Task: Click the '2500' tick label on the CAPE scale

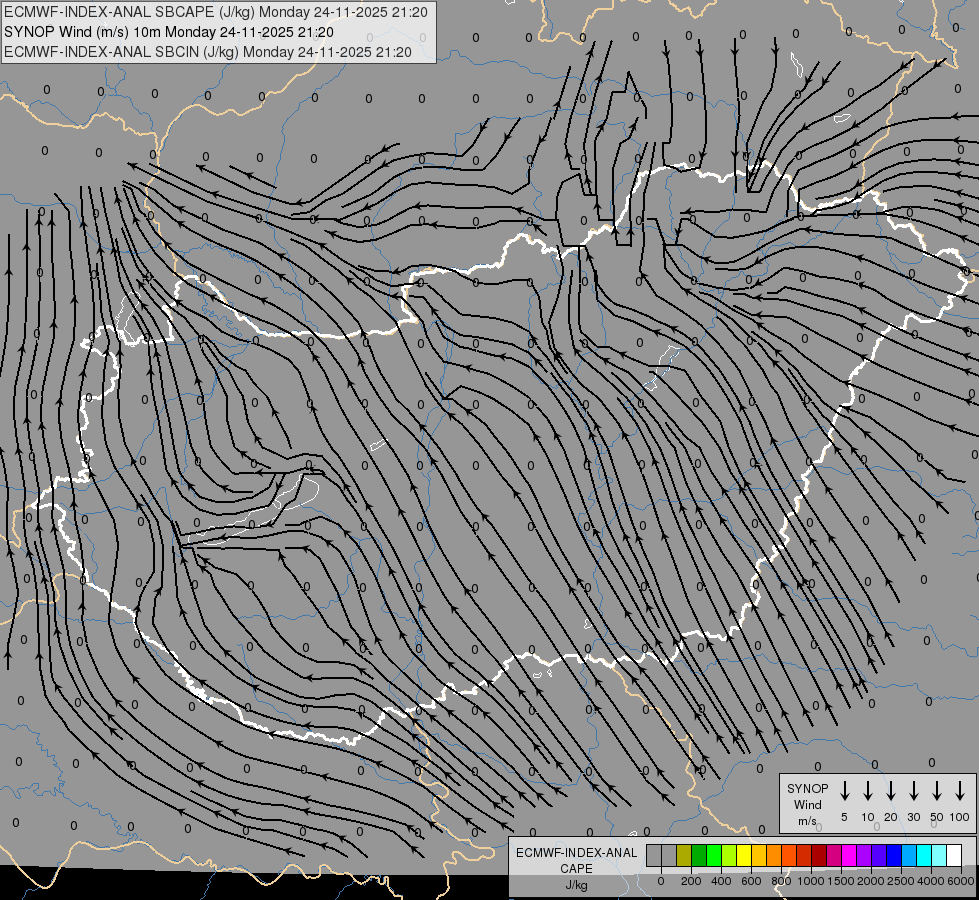Action: 901,881
